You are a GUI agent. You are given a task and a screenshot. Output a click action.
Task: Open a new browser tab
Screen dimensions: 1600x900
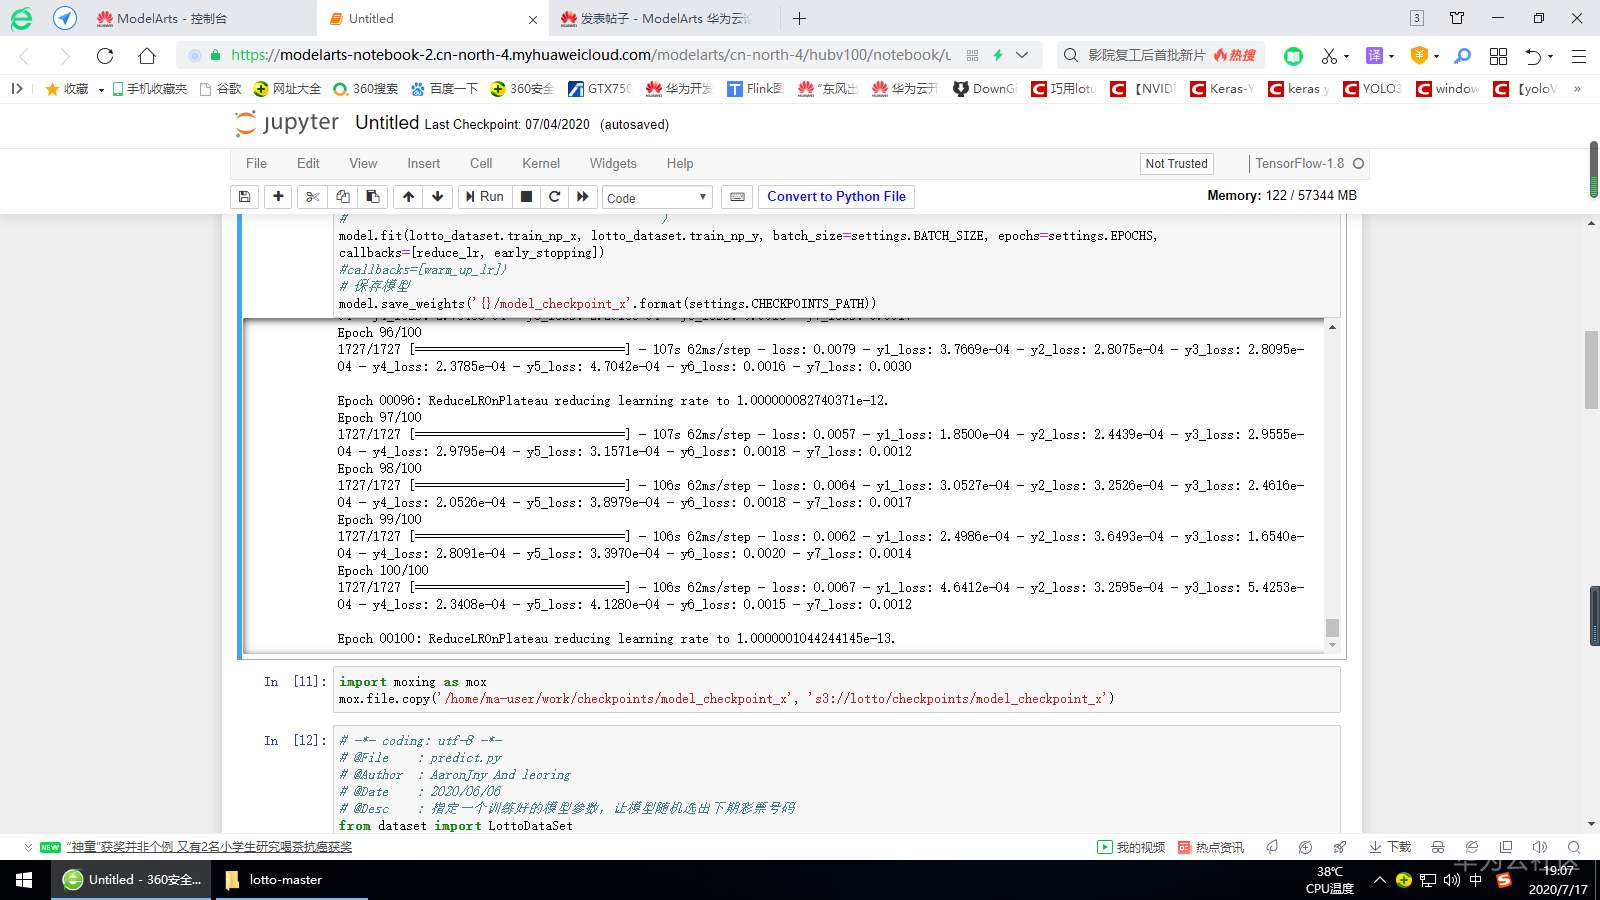[x=799, y=18]
